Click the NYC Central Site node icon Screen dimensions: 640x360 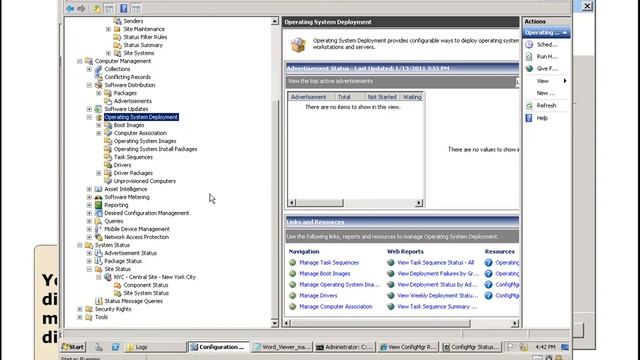tap(108, 277)
